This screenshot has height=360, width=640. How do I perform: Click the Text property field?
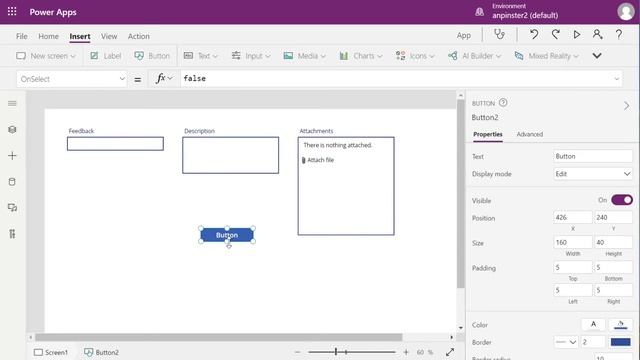tap(593, 156)
